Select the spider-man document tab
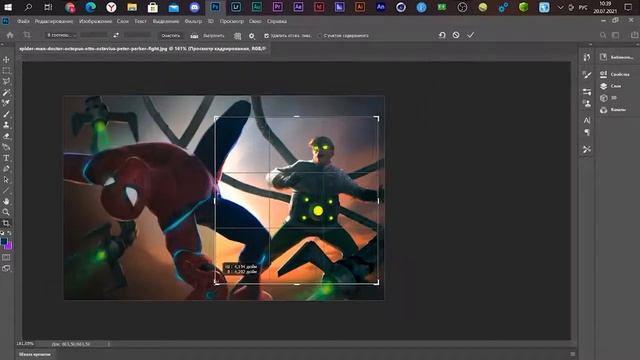The image size is (640, 360). (x=143, y=49)
